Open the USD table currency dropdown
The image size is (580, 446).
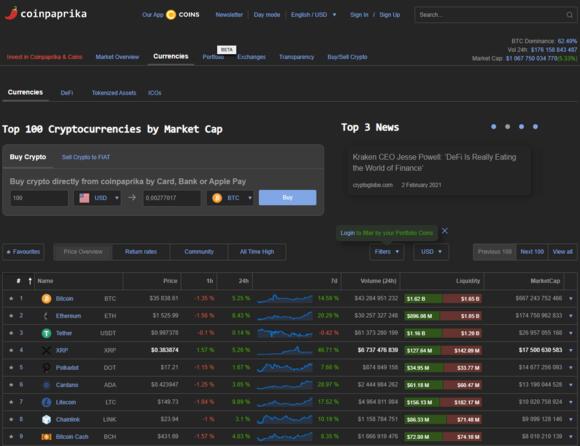(431, 252)
